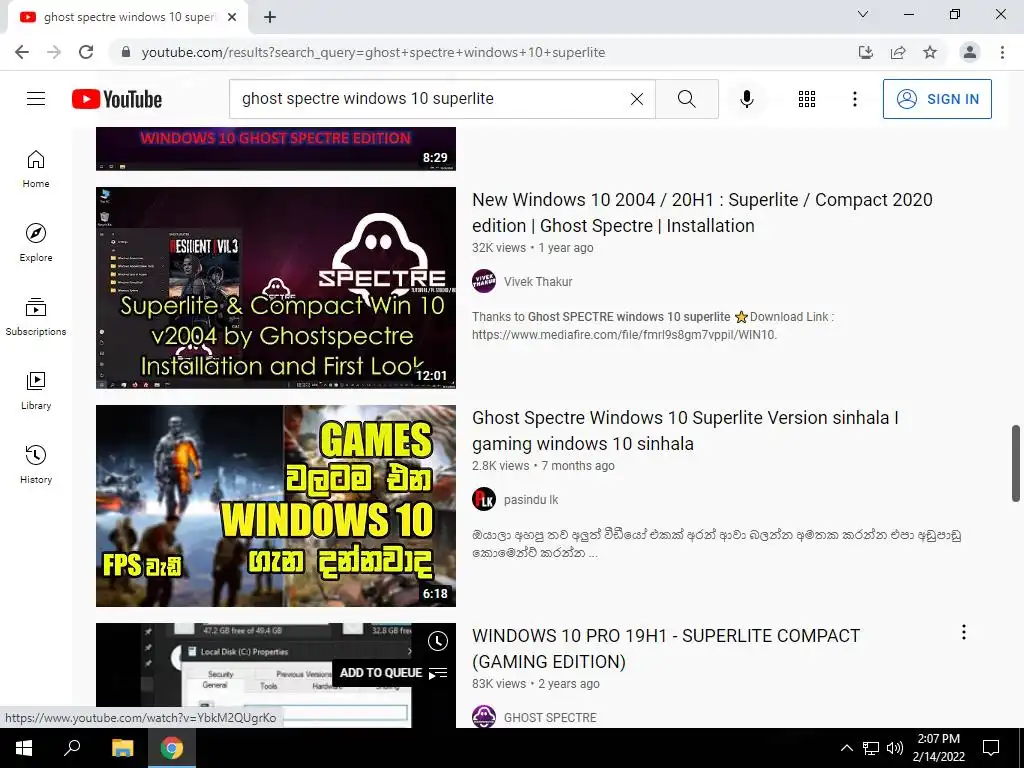The width and height of the screenshot is (1024, 768).
Task: Open File Explorer from the taskbar
Action: pos(122,748)
